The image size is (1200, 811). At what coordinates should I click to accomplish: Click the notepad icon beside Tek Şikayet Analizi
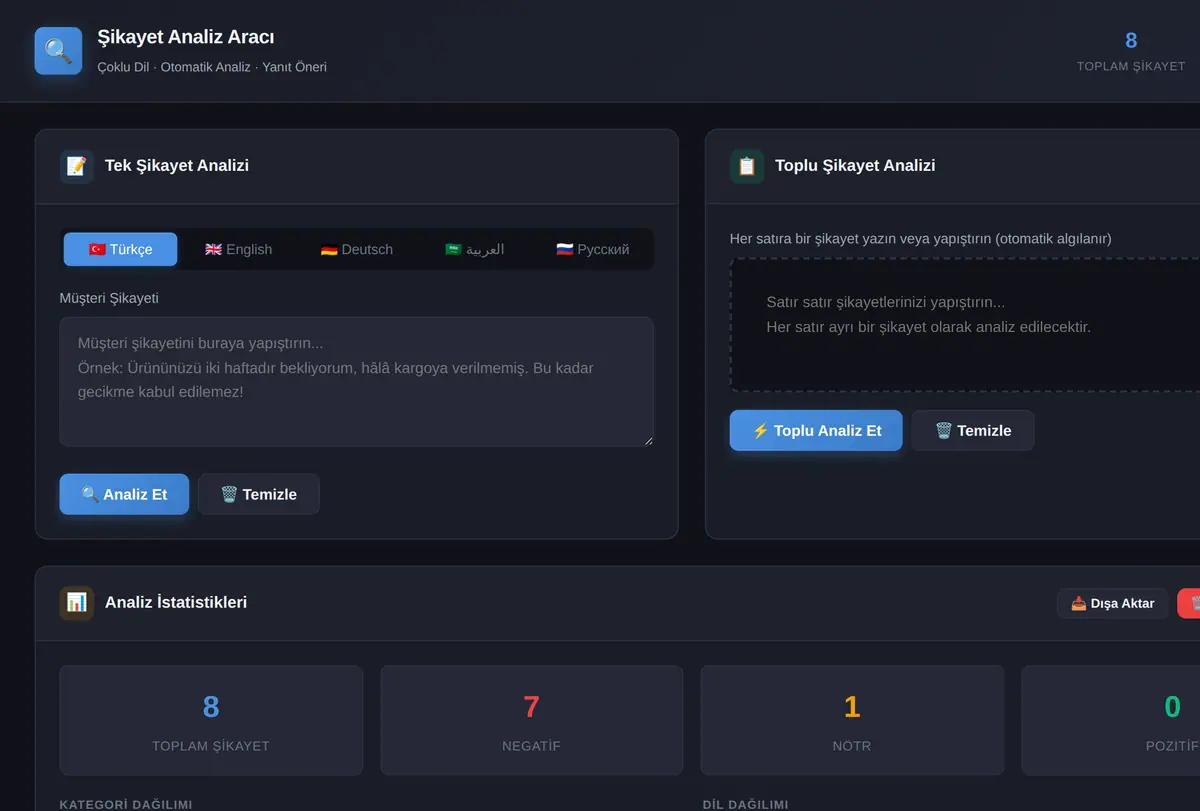coord(77,166)
